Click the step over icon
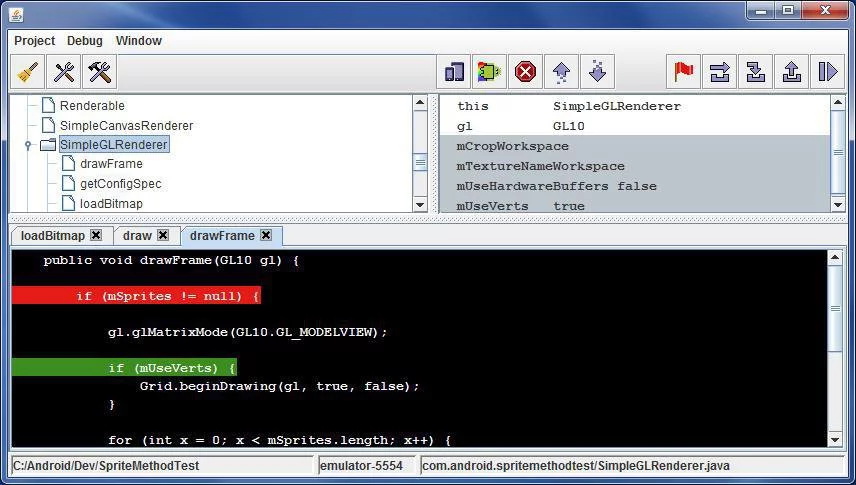Screen dimensions: 856x485 (720, 72)
